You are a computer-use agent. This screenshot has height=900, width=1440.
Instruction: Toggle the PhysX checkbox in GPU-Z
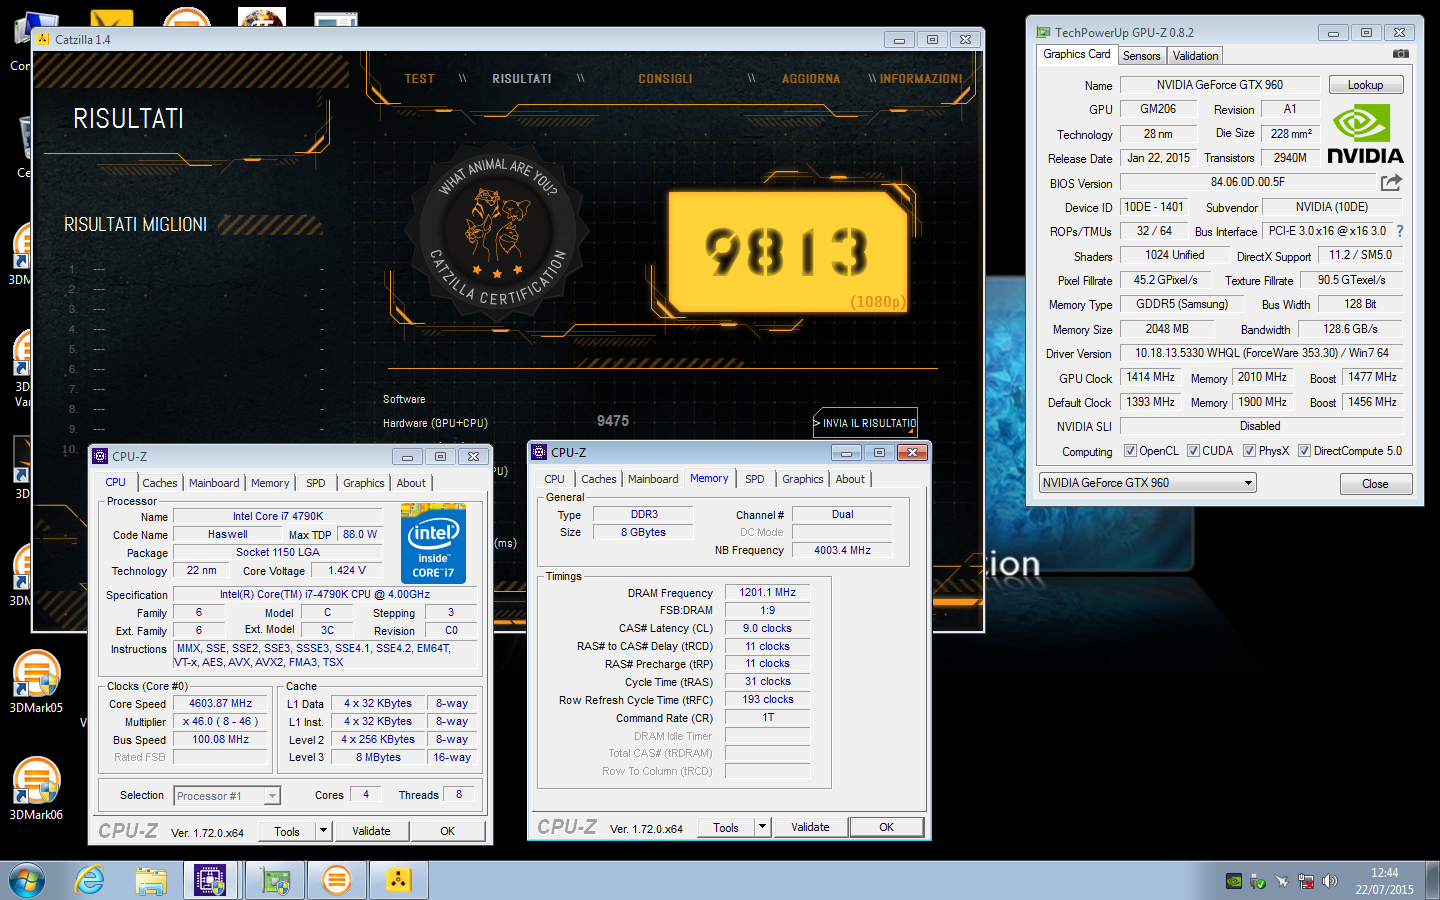coord(1249,451)
